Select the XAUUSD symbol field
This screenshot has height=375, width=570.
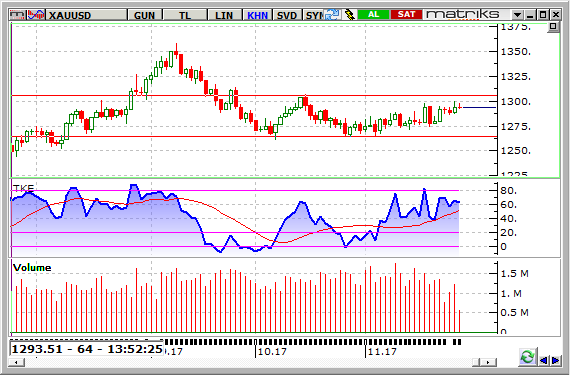pyautogui.click(x=87, y=15)
